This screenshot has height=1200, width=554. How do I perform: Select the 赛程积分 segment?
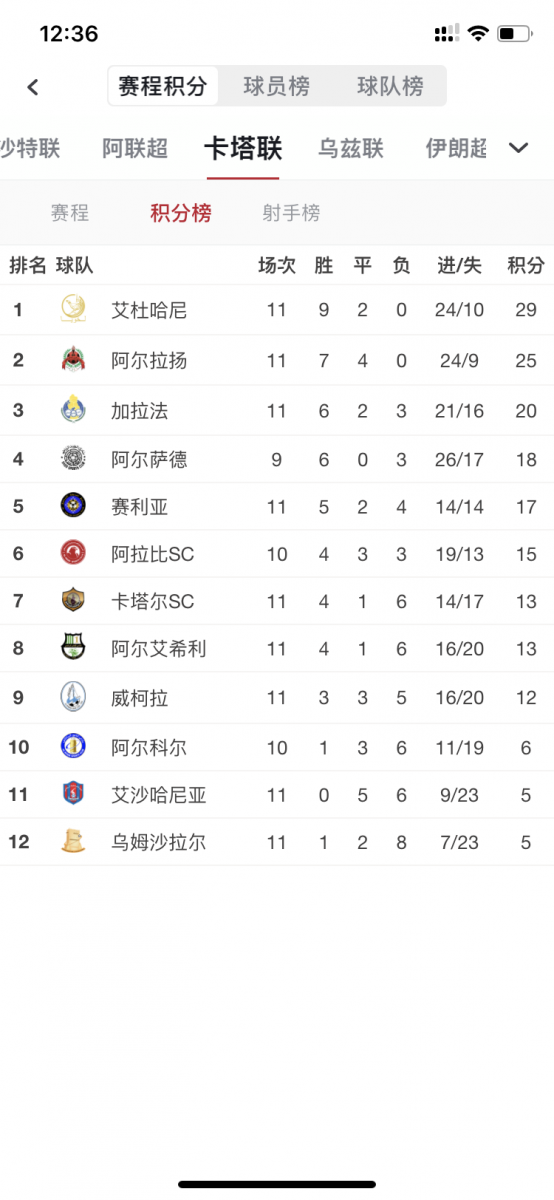coord(163,86)
